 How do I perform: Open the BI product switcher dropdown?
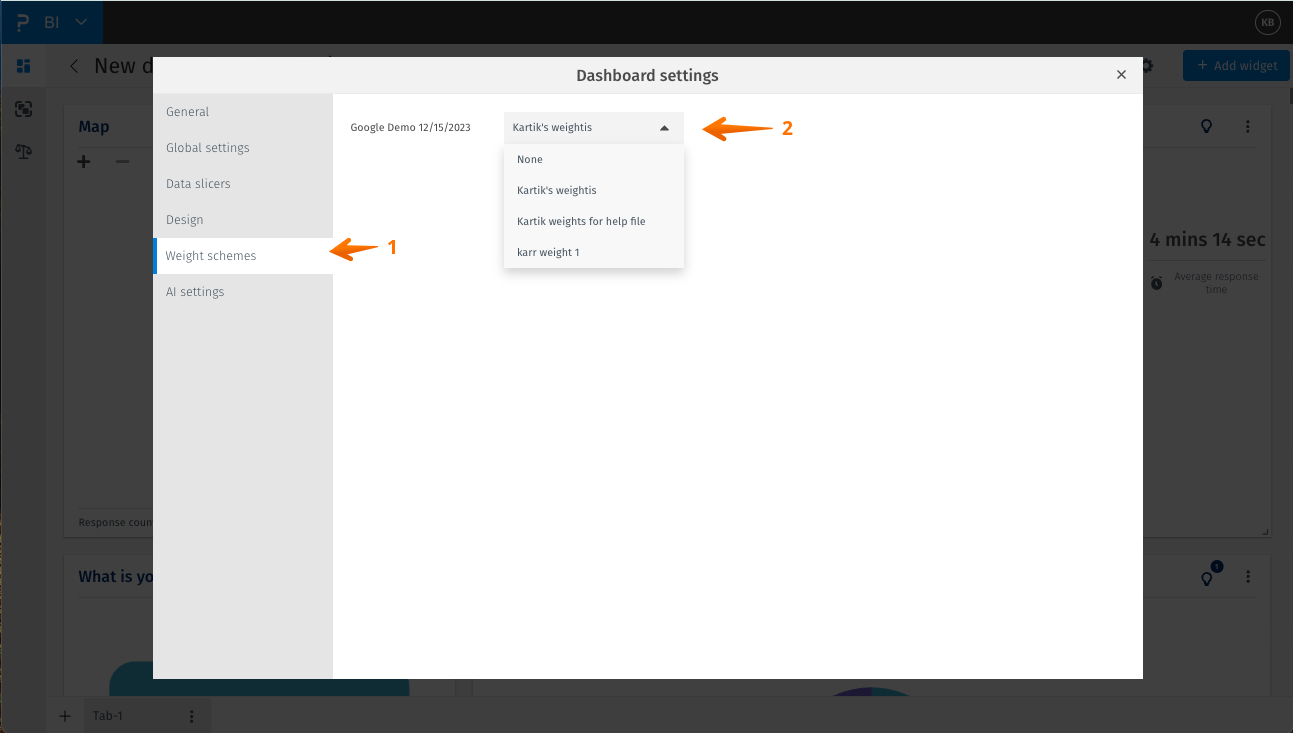point(66,22)
